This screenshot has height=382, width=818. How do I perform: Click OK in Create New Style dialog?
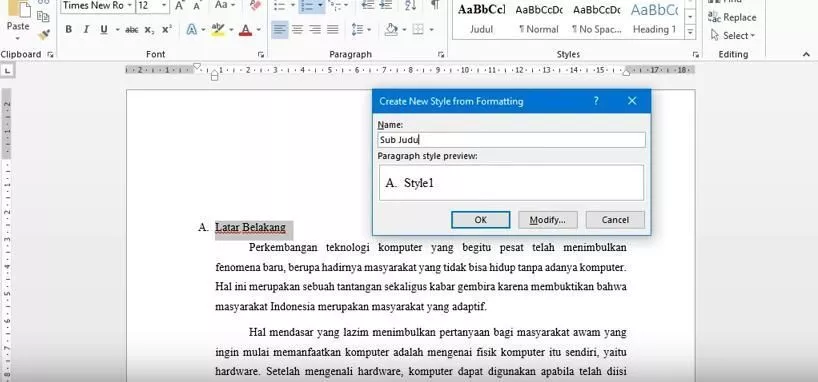(x=480, y=220)
